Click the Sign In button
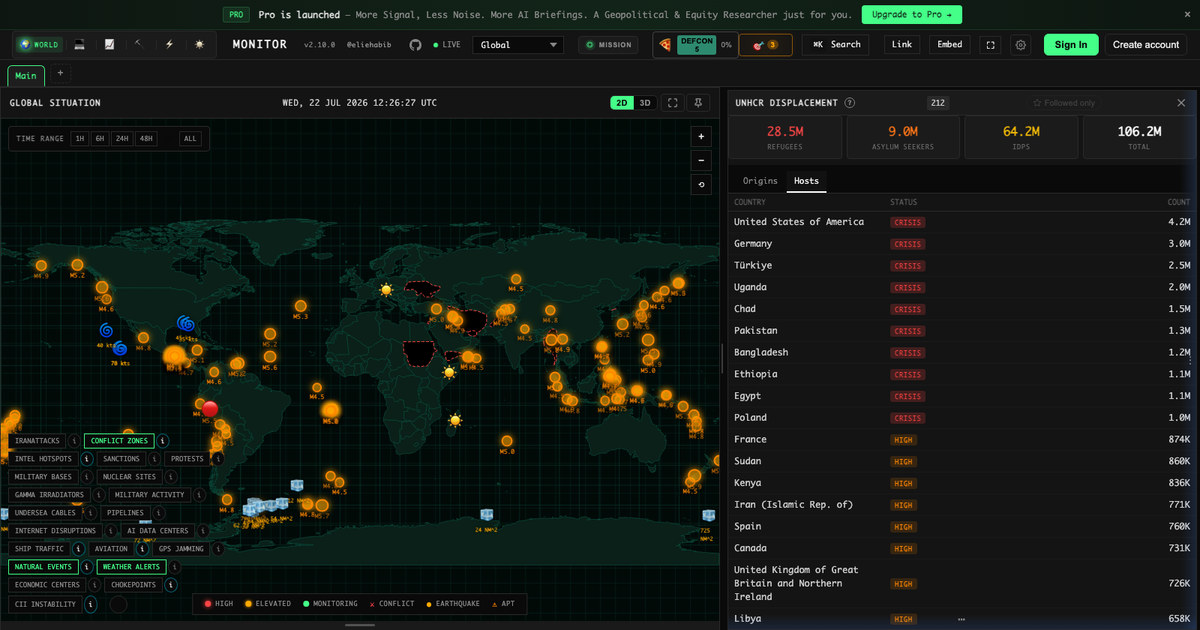This screenshot has height=630, width=1200. (x=1071, y=45)
